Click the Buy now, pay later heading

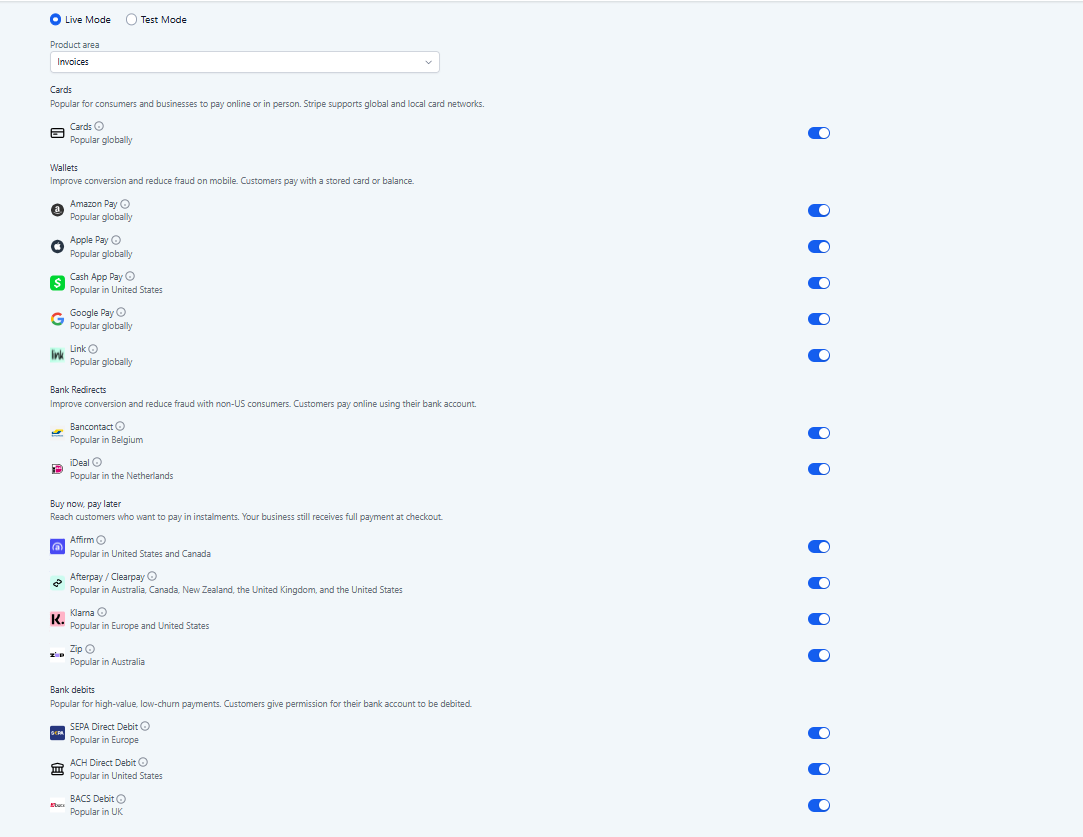pos(85,504)
